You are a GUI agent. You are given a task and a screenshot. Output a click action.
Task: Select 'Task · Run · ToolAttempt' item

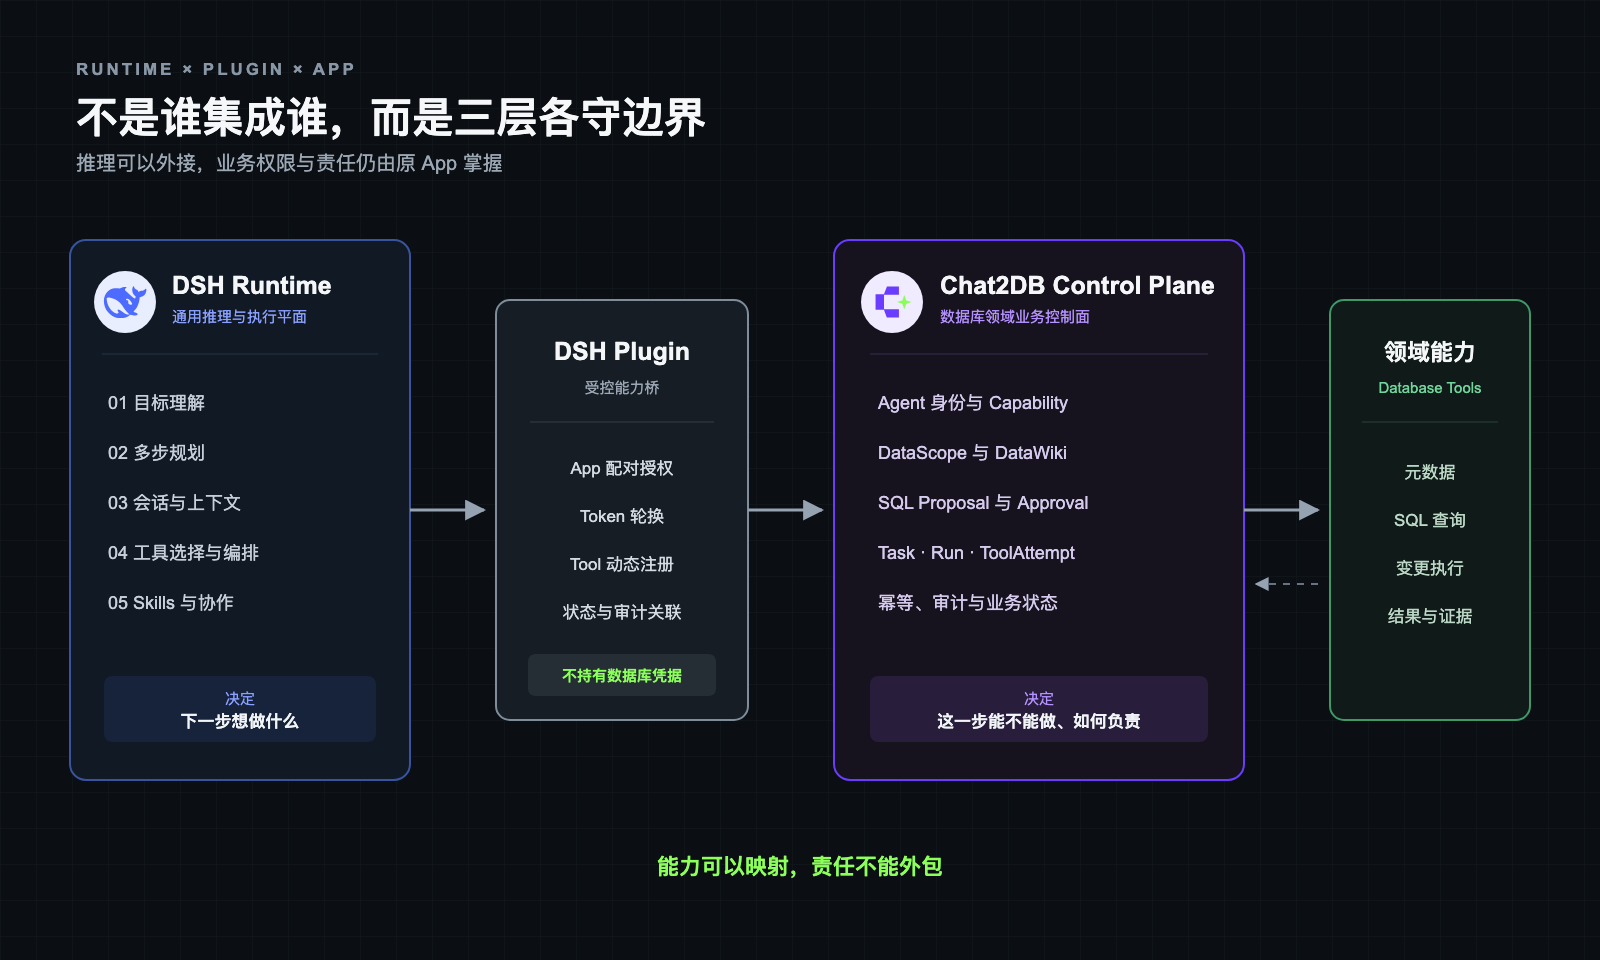pos(976,553)
